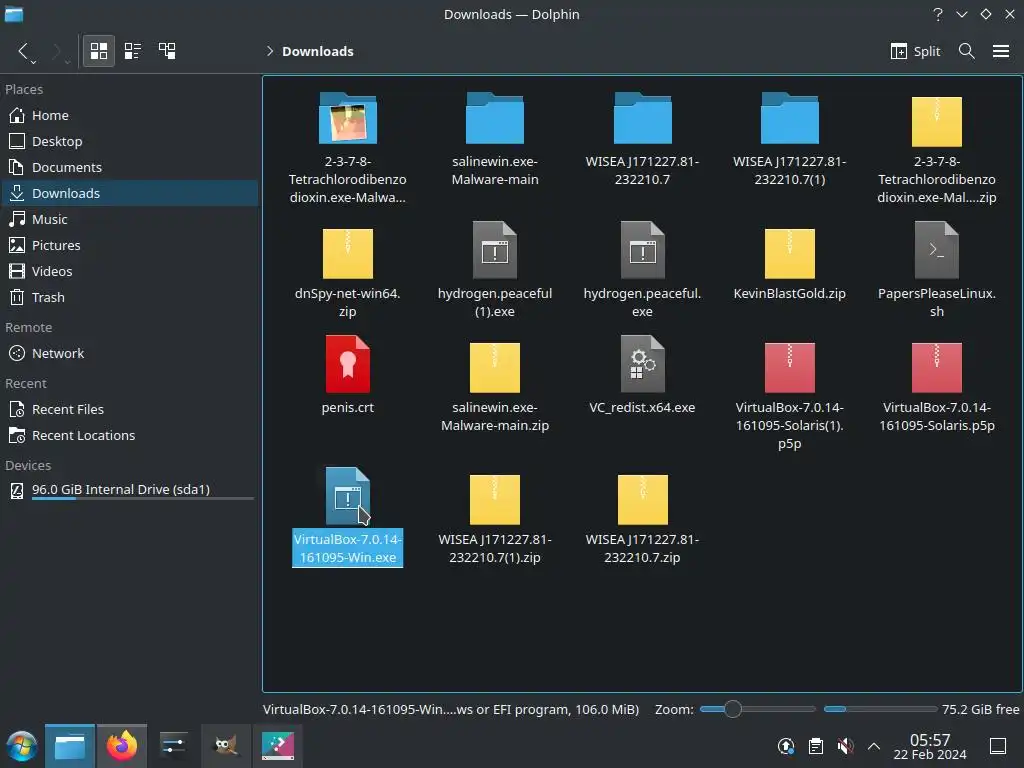Open Music in Places panel
Screen dimensions: 1024x768
tap(129, 219)
